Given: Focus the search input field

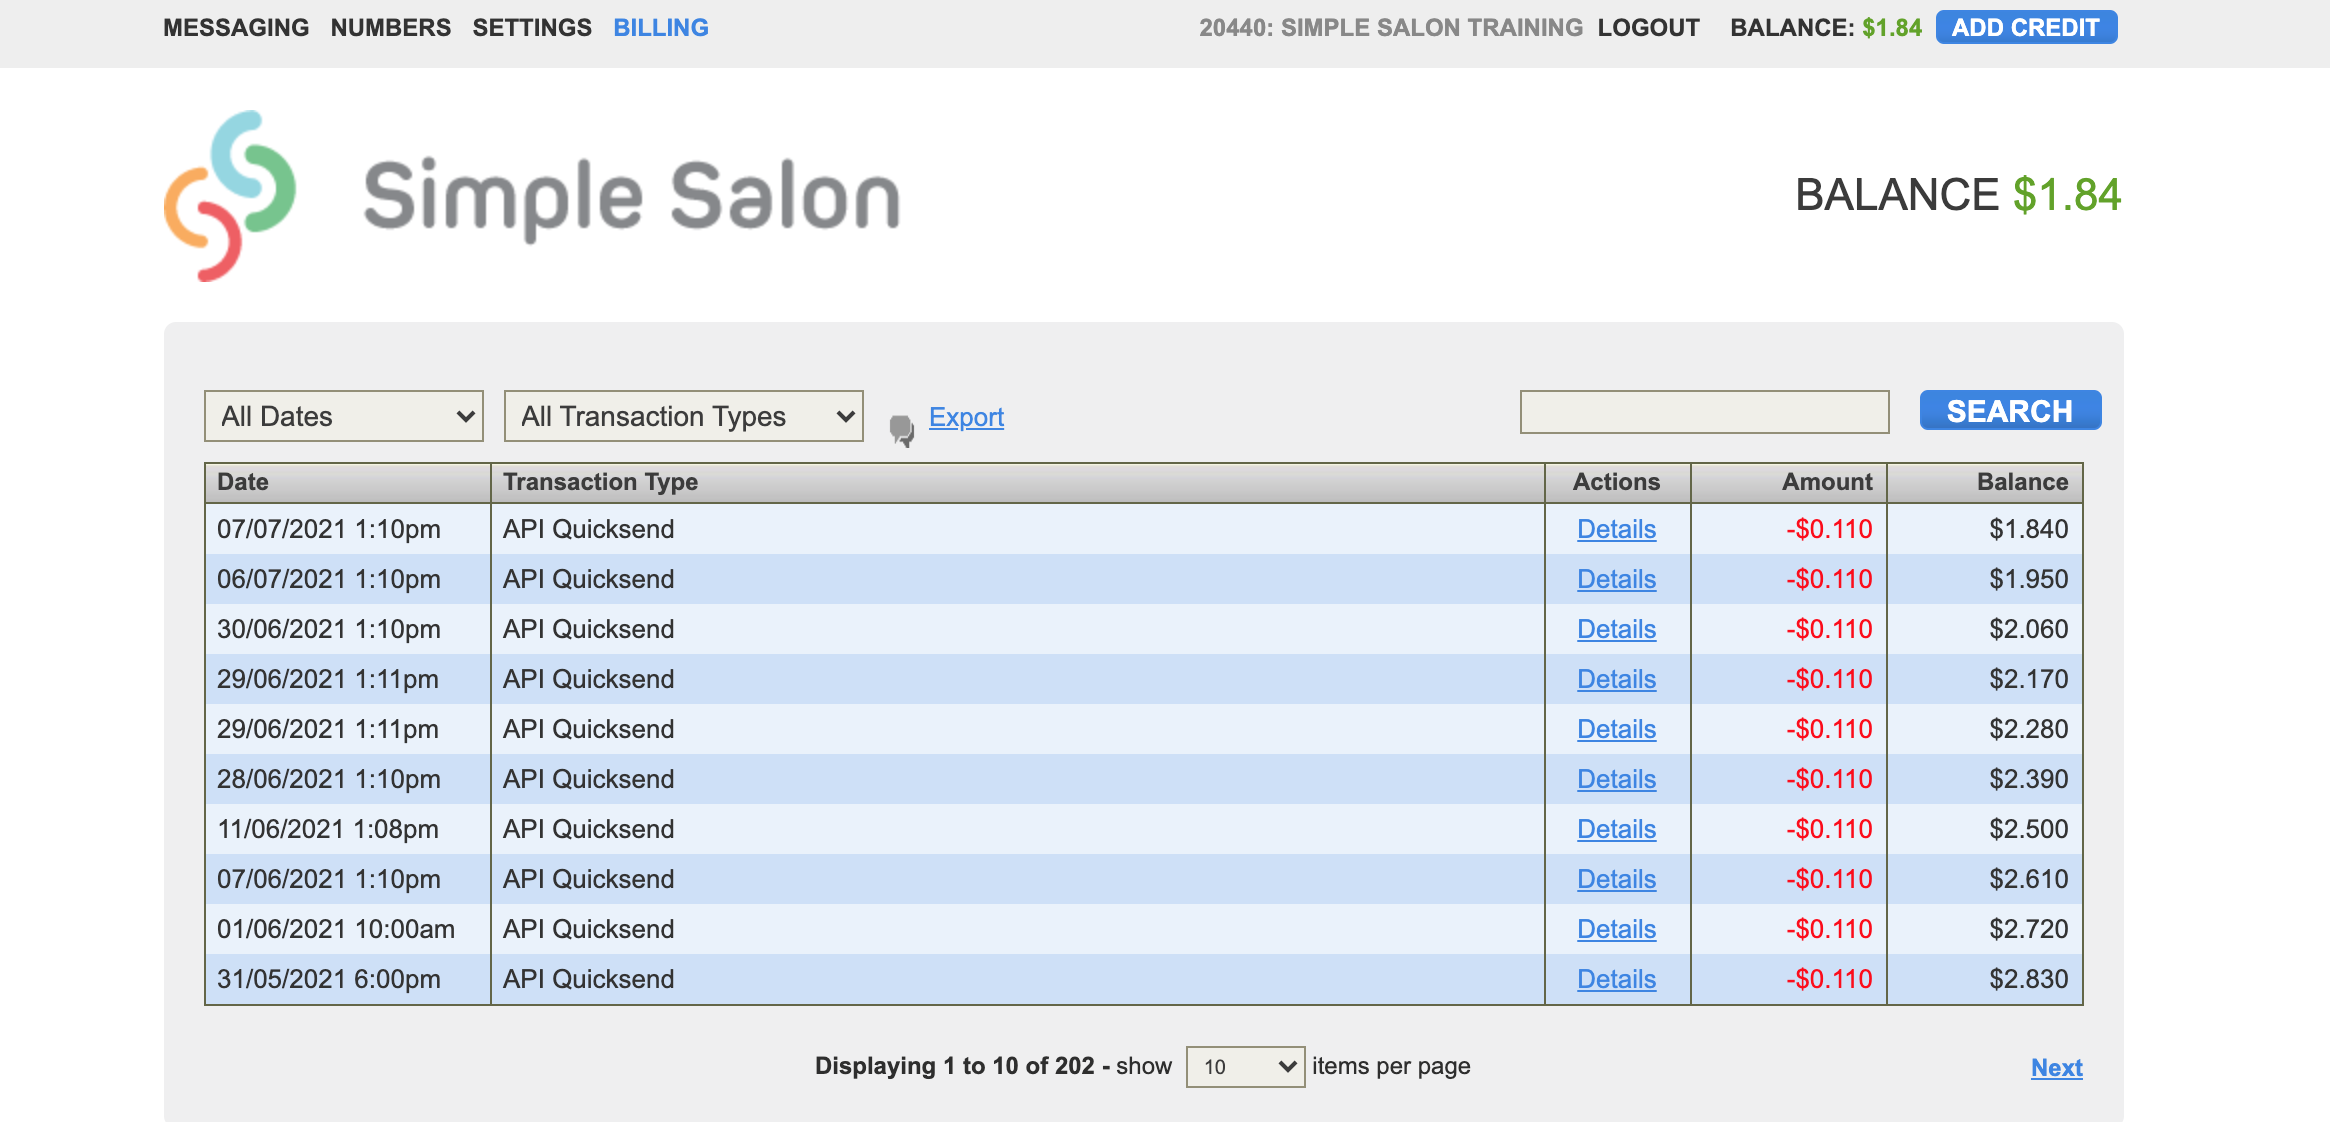Looking at the screenshot, I should 1704,412.
